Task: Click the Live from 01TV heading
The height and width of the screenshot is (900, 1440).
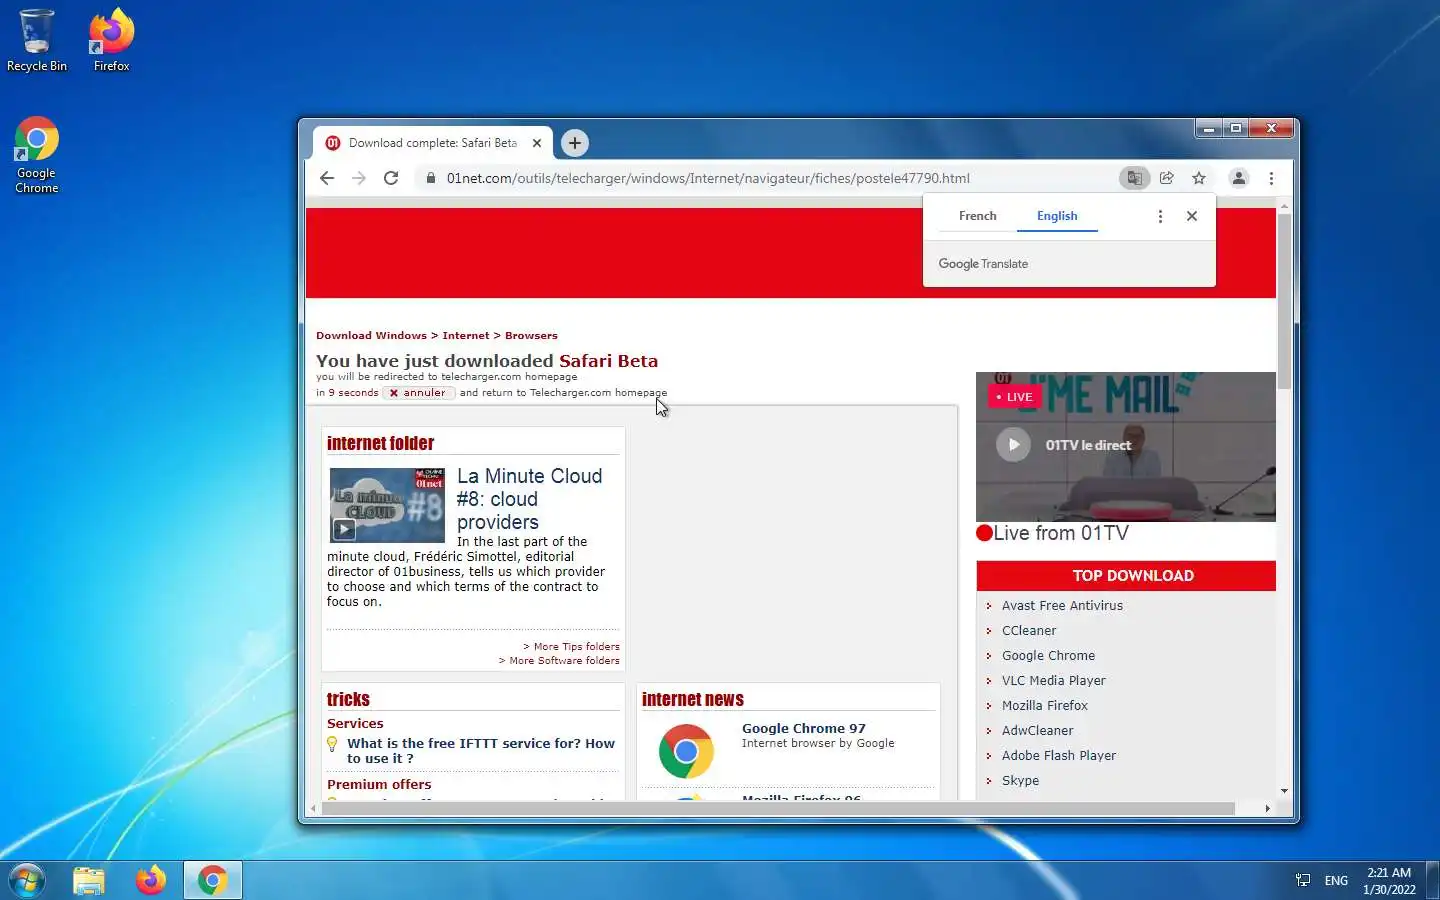Action: click(1061, 534)
